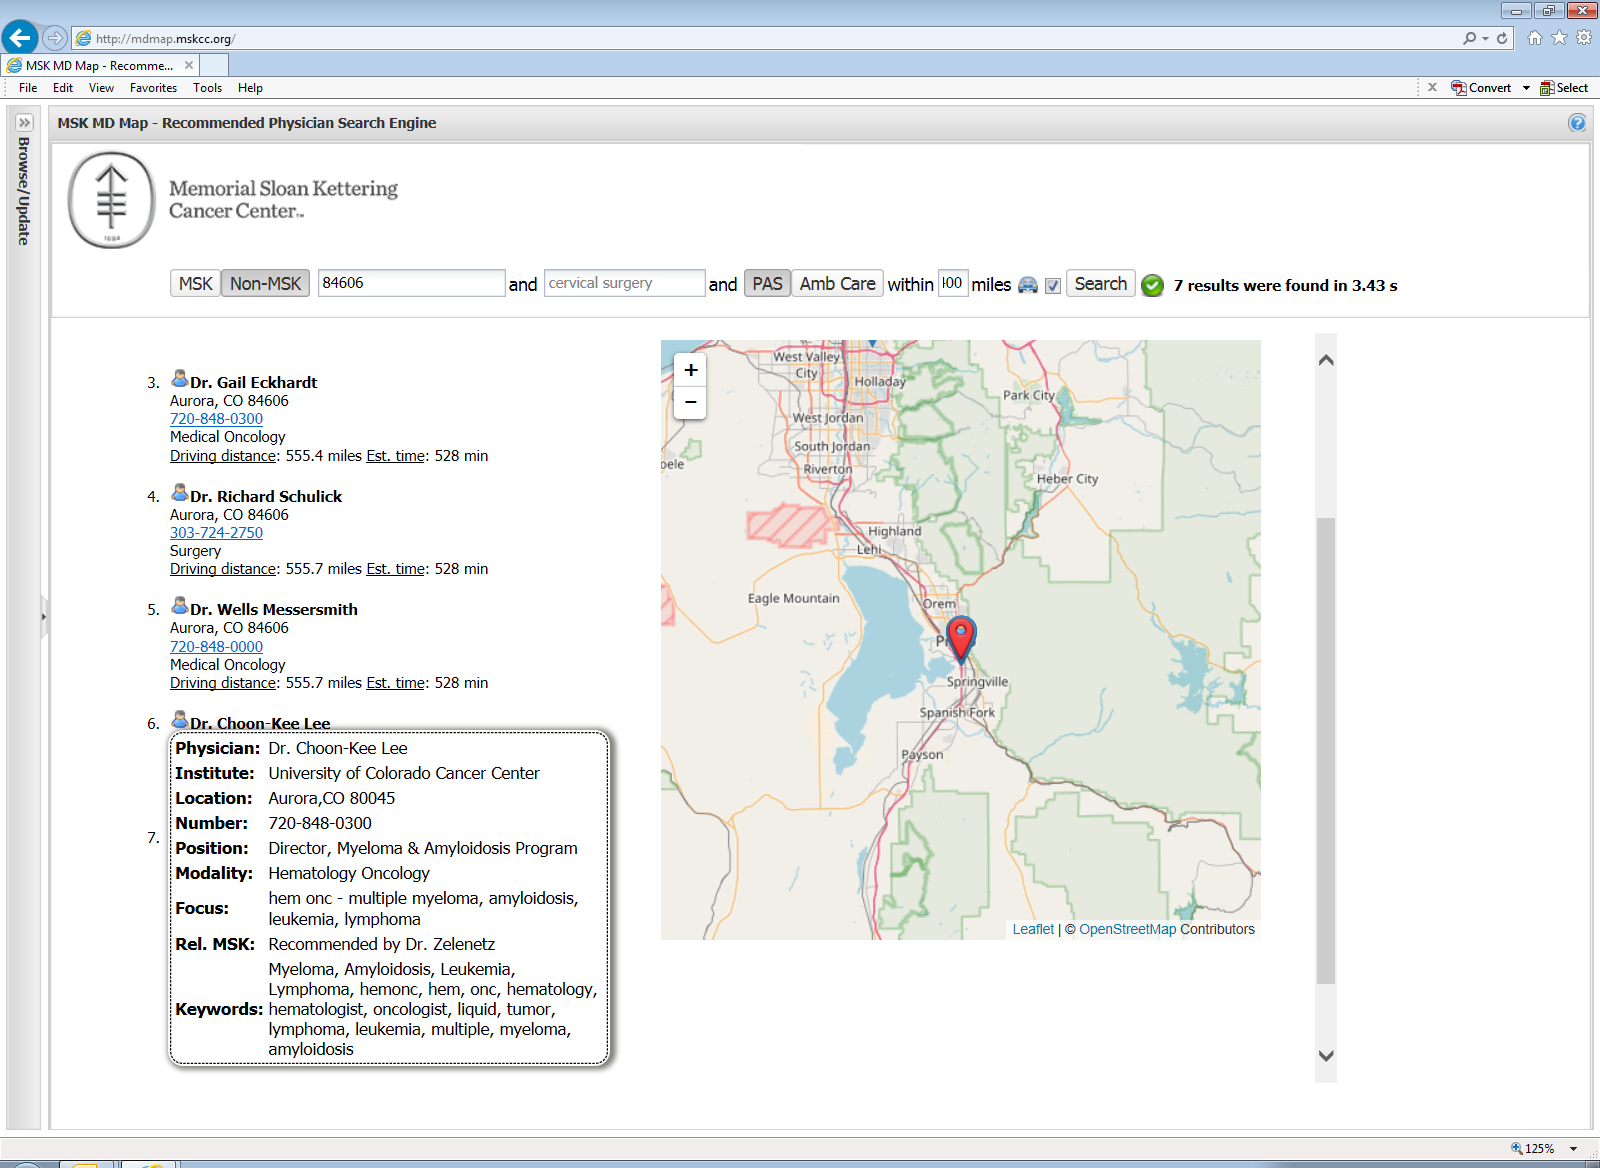The width and height of the screenshot is (1600, 1168).
Task: Click Dr. Richard Schulick's name
Action: click(x=266, y=496)
